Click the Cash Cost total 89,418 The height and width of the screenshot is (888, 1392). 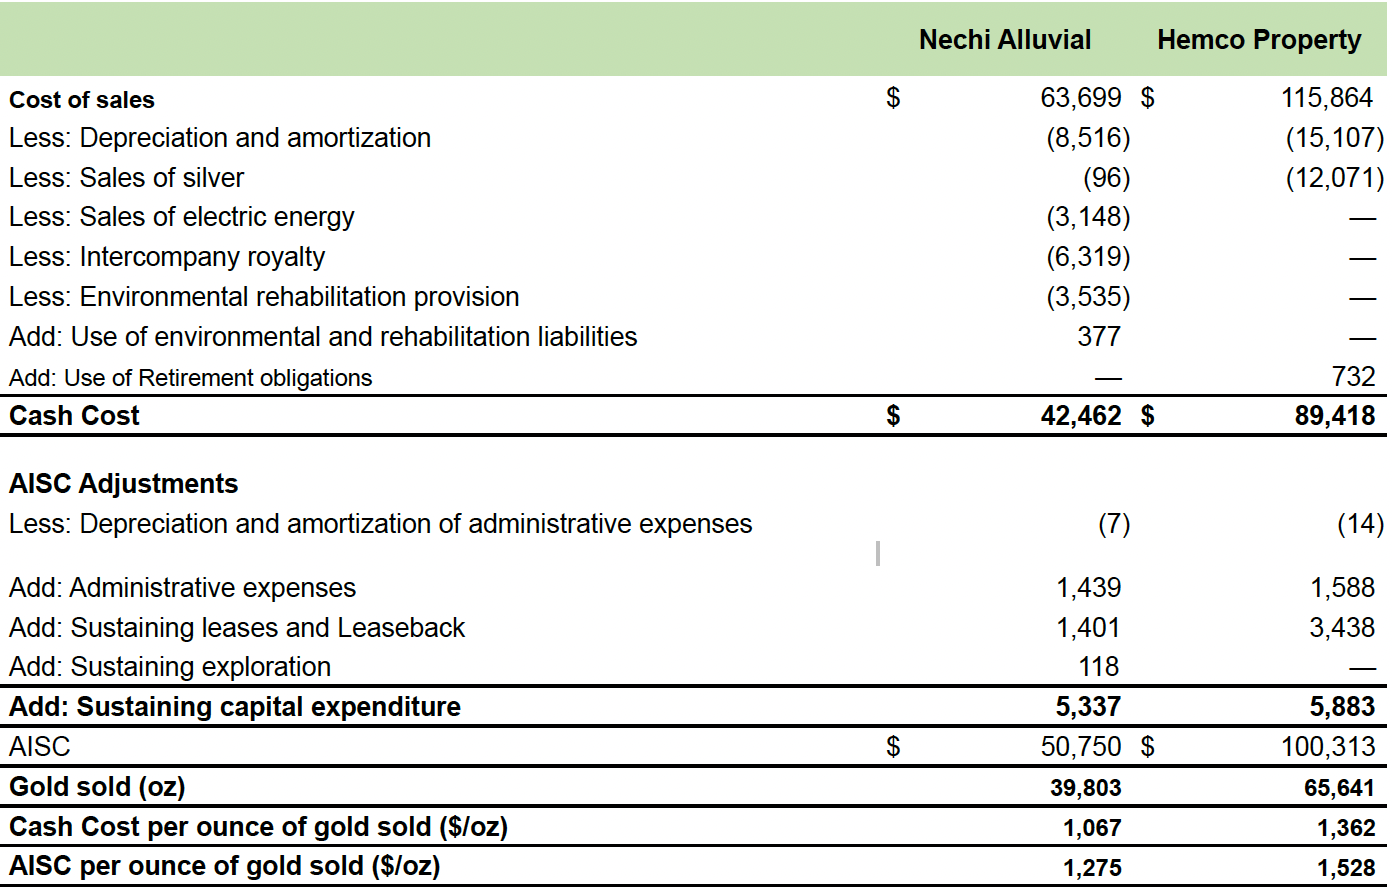pos(1335,416)
